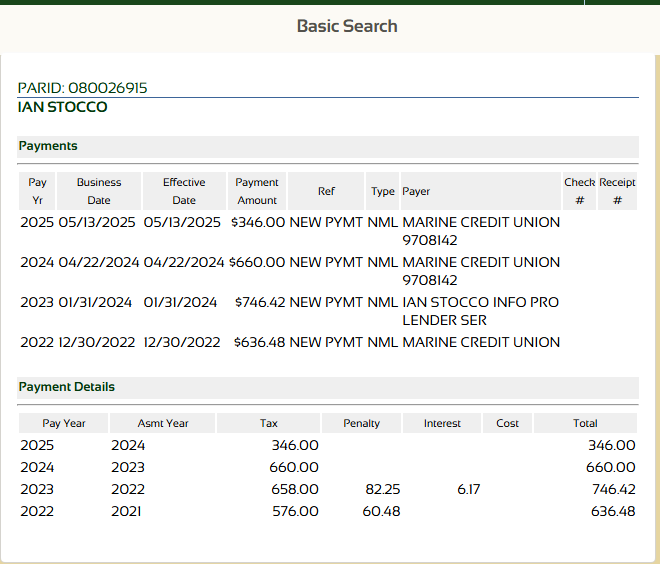
Task: Select the PARID 080026915 text
Action: click(83, 88)
